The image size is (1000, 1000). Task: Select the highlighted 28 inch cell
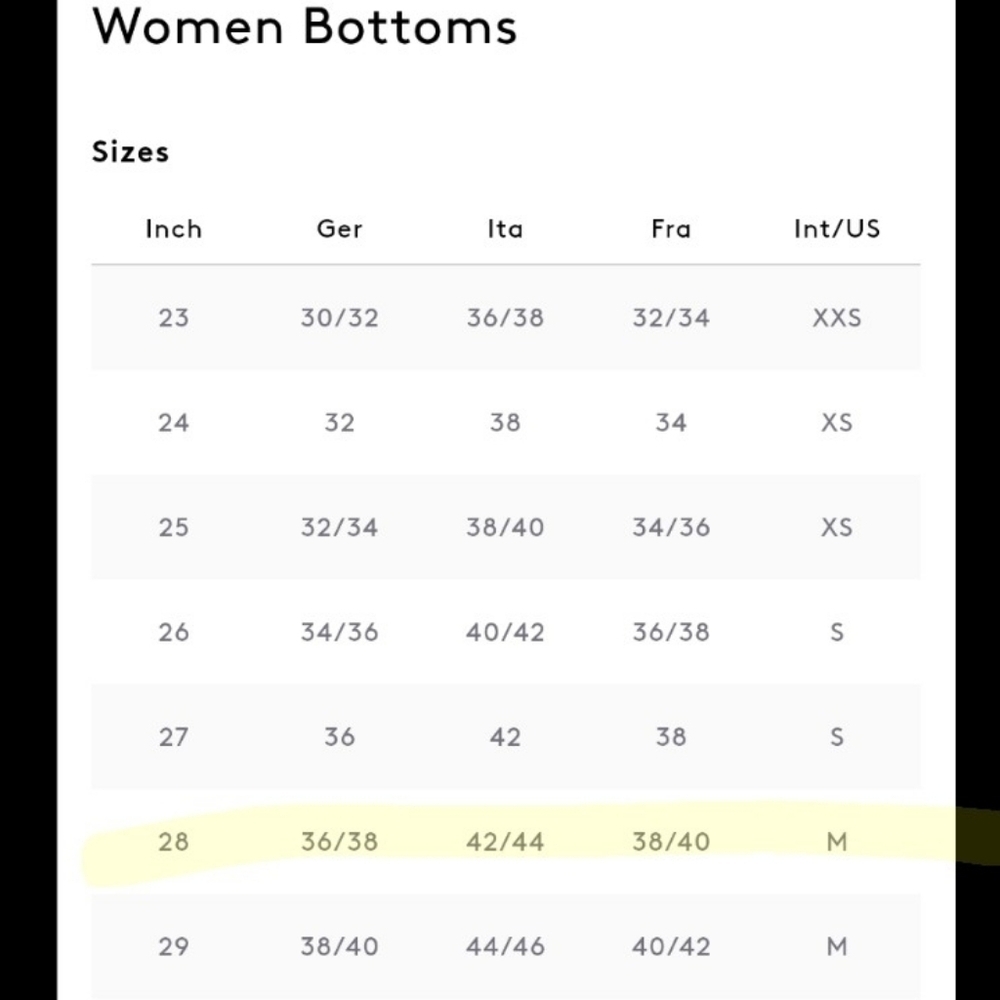pyautogui.click(x=173, y=842)
